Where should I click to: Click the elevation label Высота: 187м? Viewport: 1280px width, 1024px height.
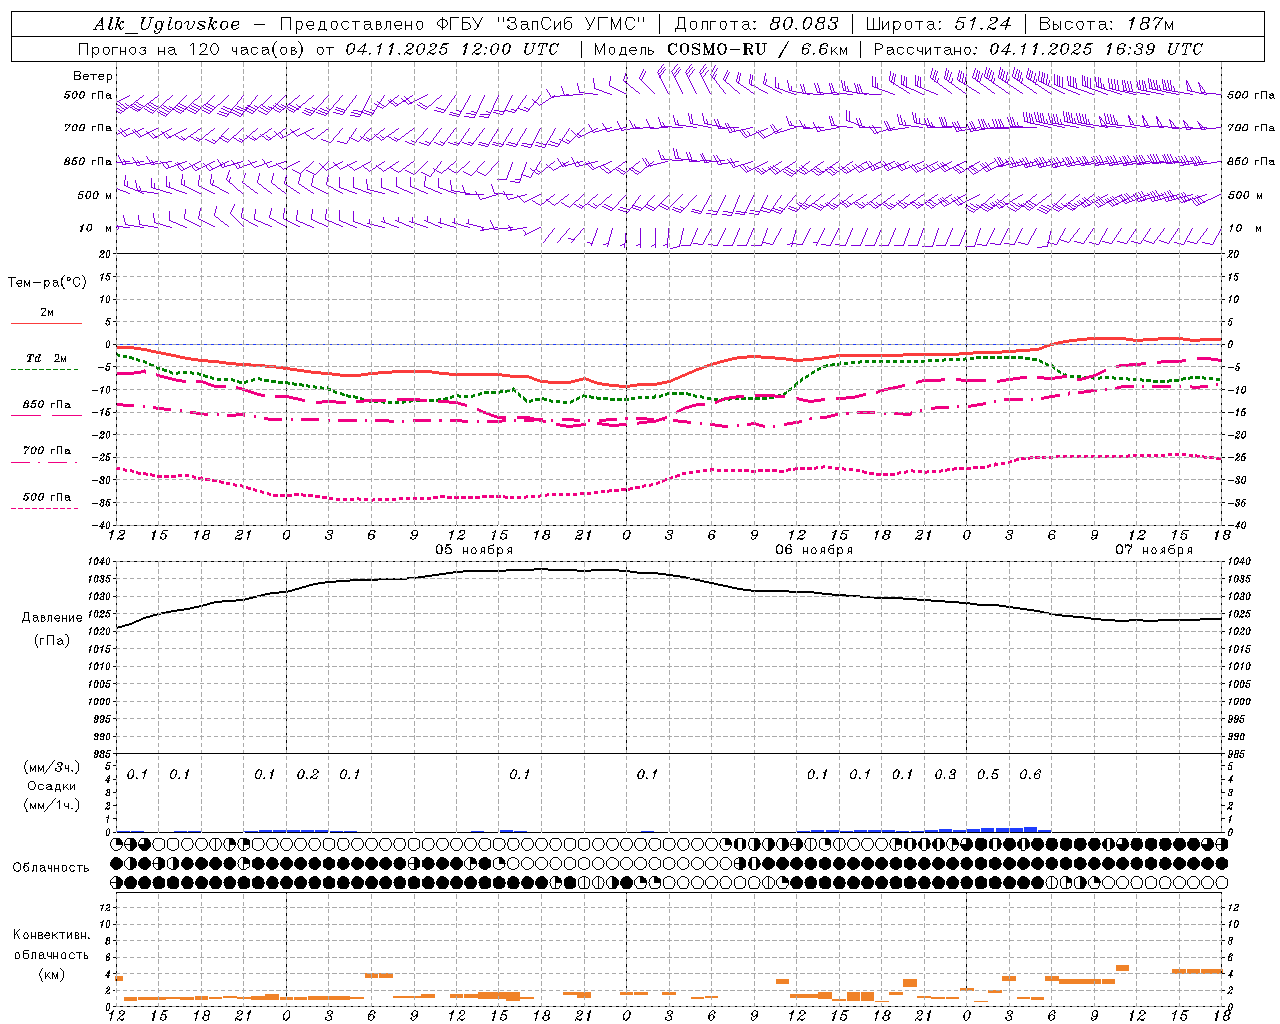point(1106,24)
